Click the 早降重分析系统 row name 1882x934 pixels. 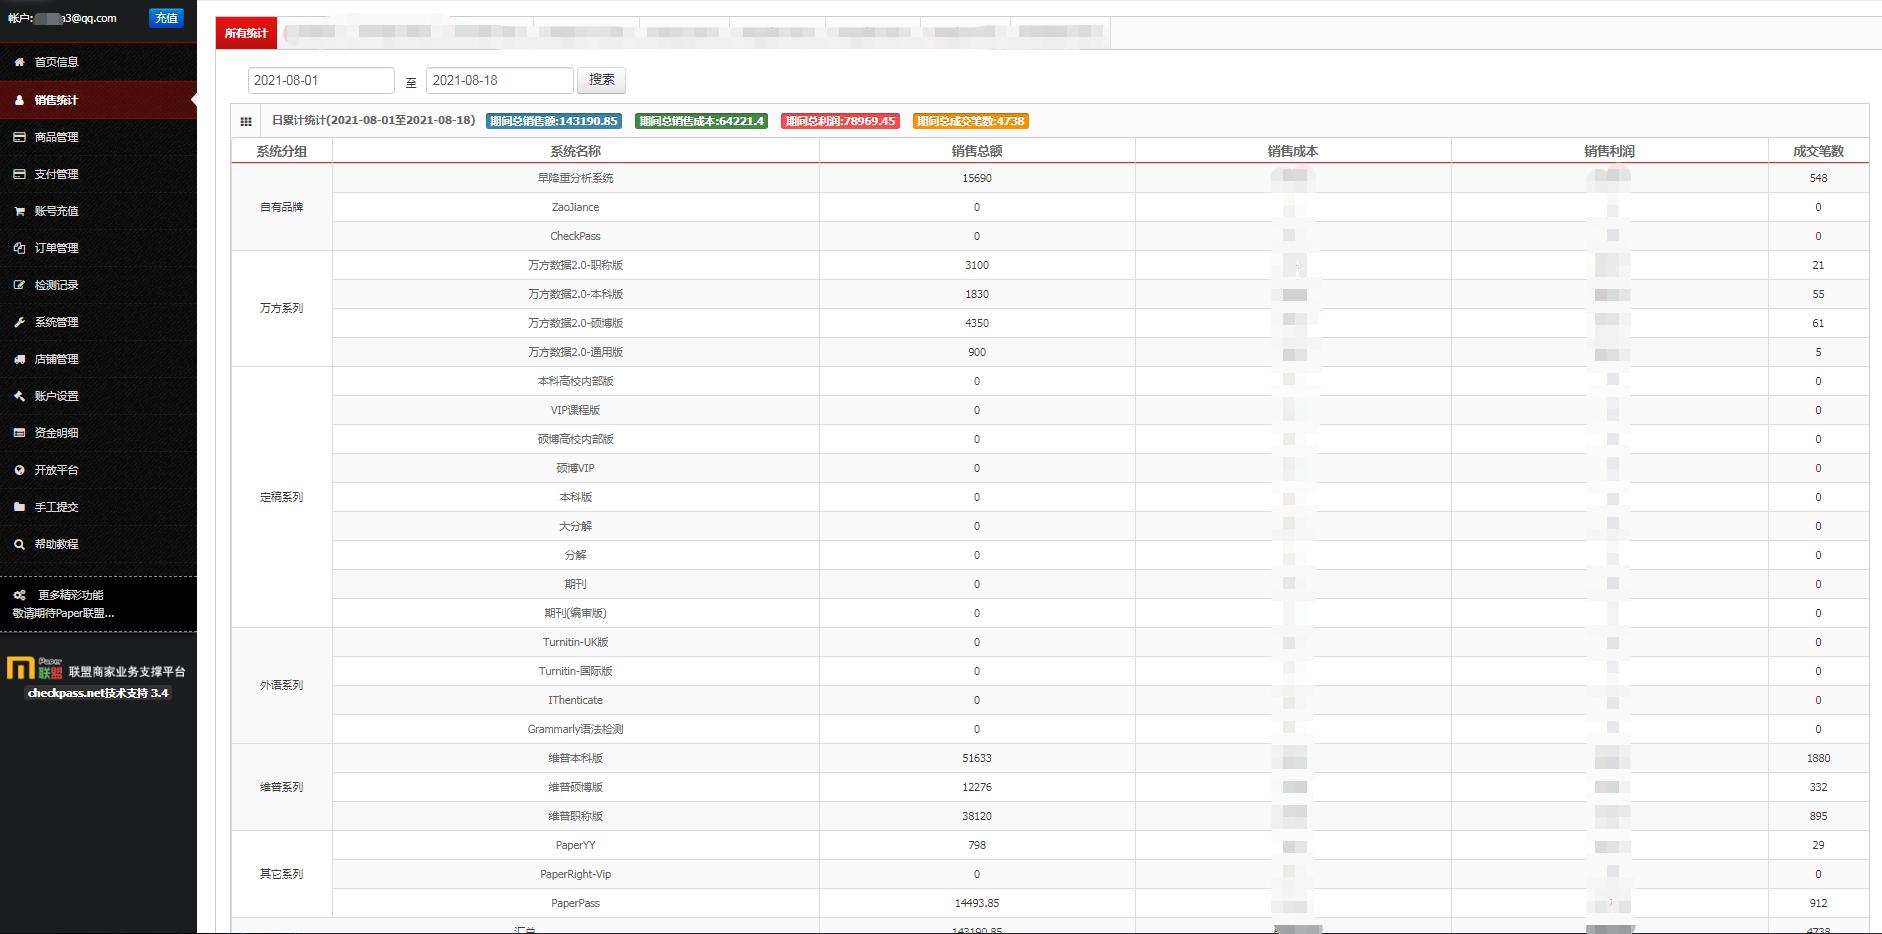(x=576, y=178)
